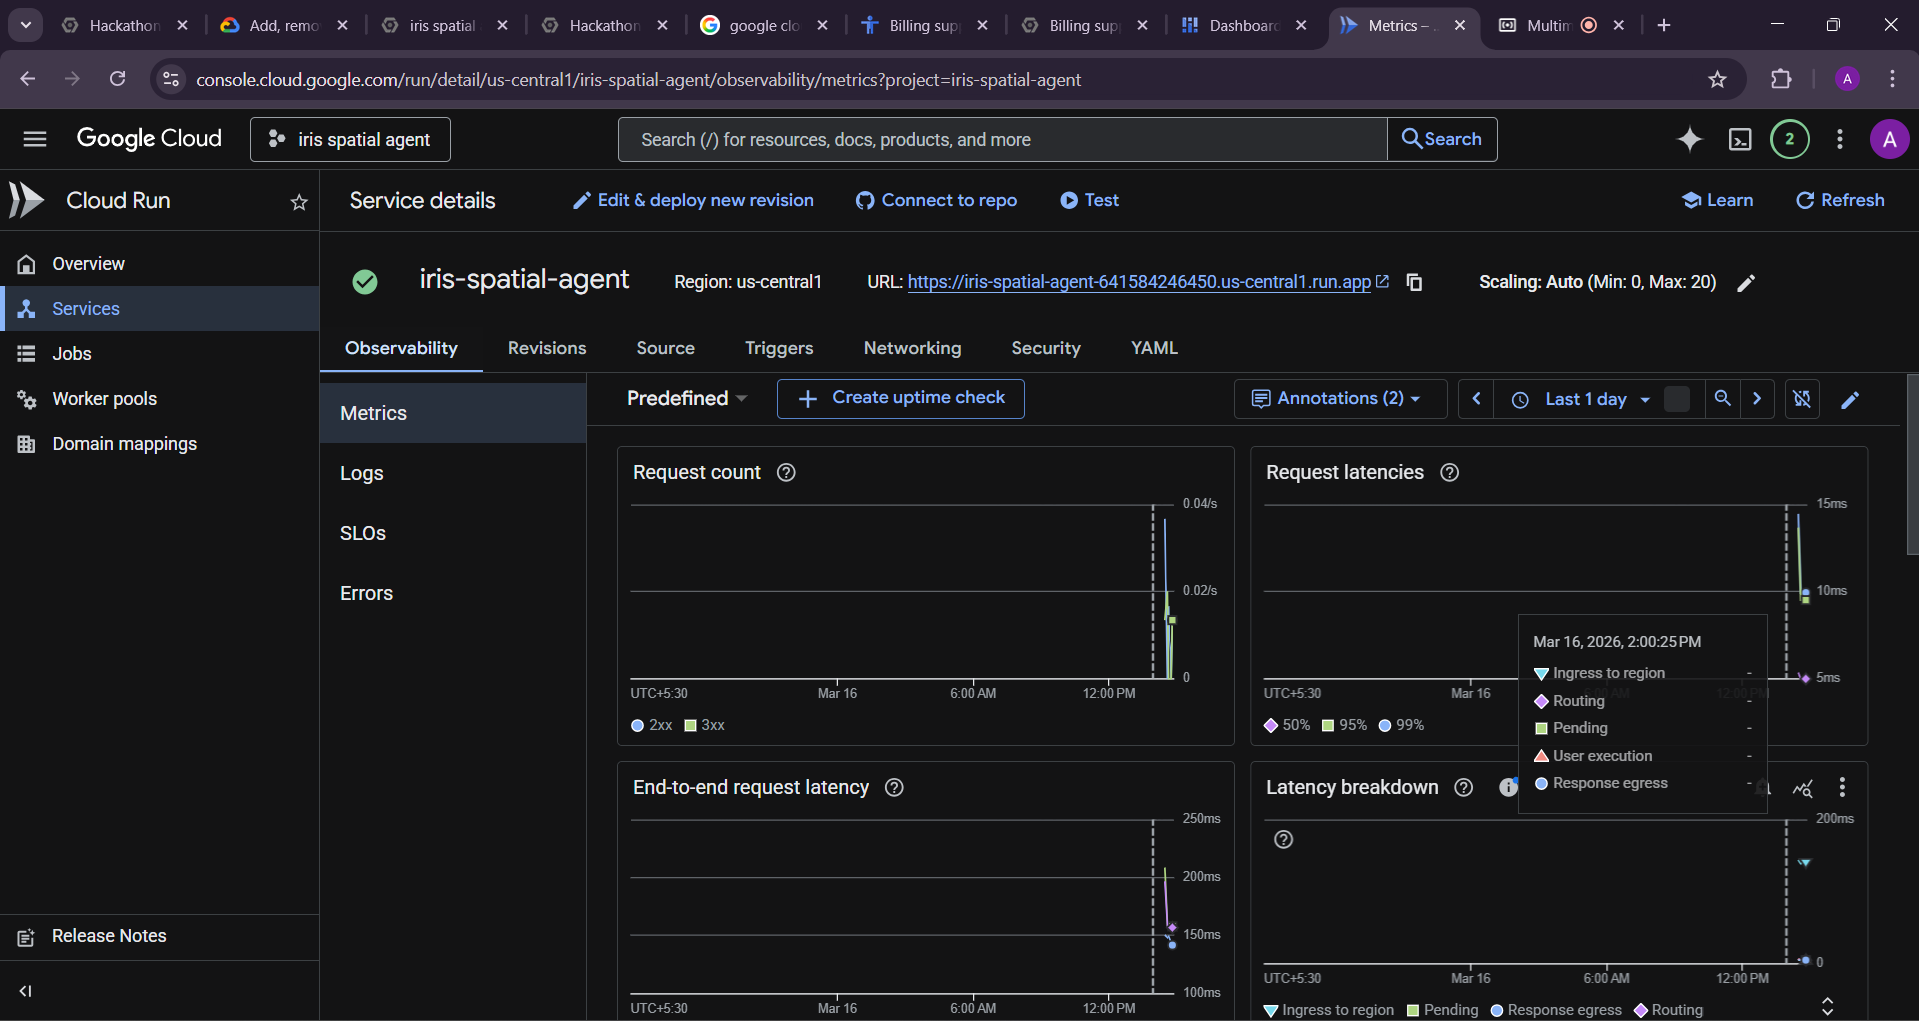This screenshot has width=1919, height=1021.
Task: Toggle the 50% latency series
Action: 1287,725
